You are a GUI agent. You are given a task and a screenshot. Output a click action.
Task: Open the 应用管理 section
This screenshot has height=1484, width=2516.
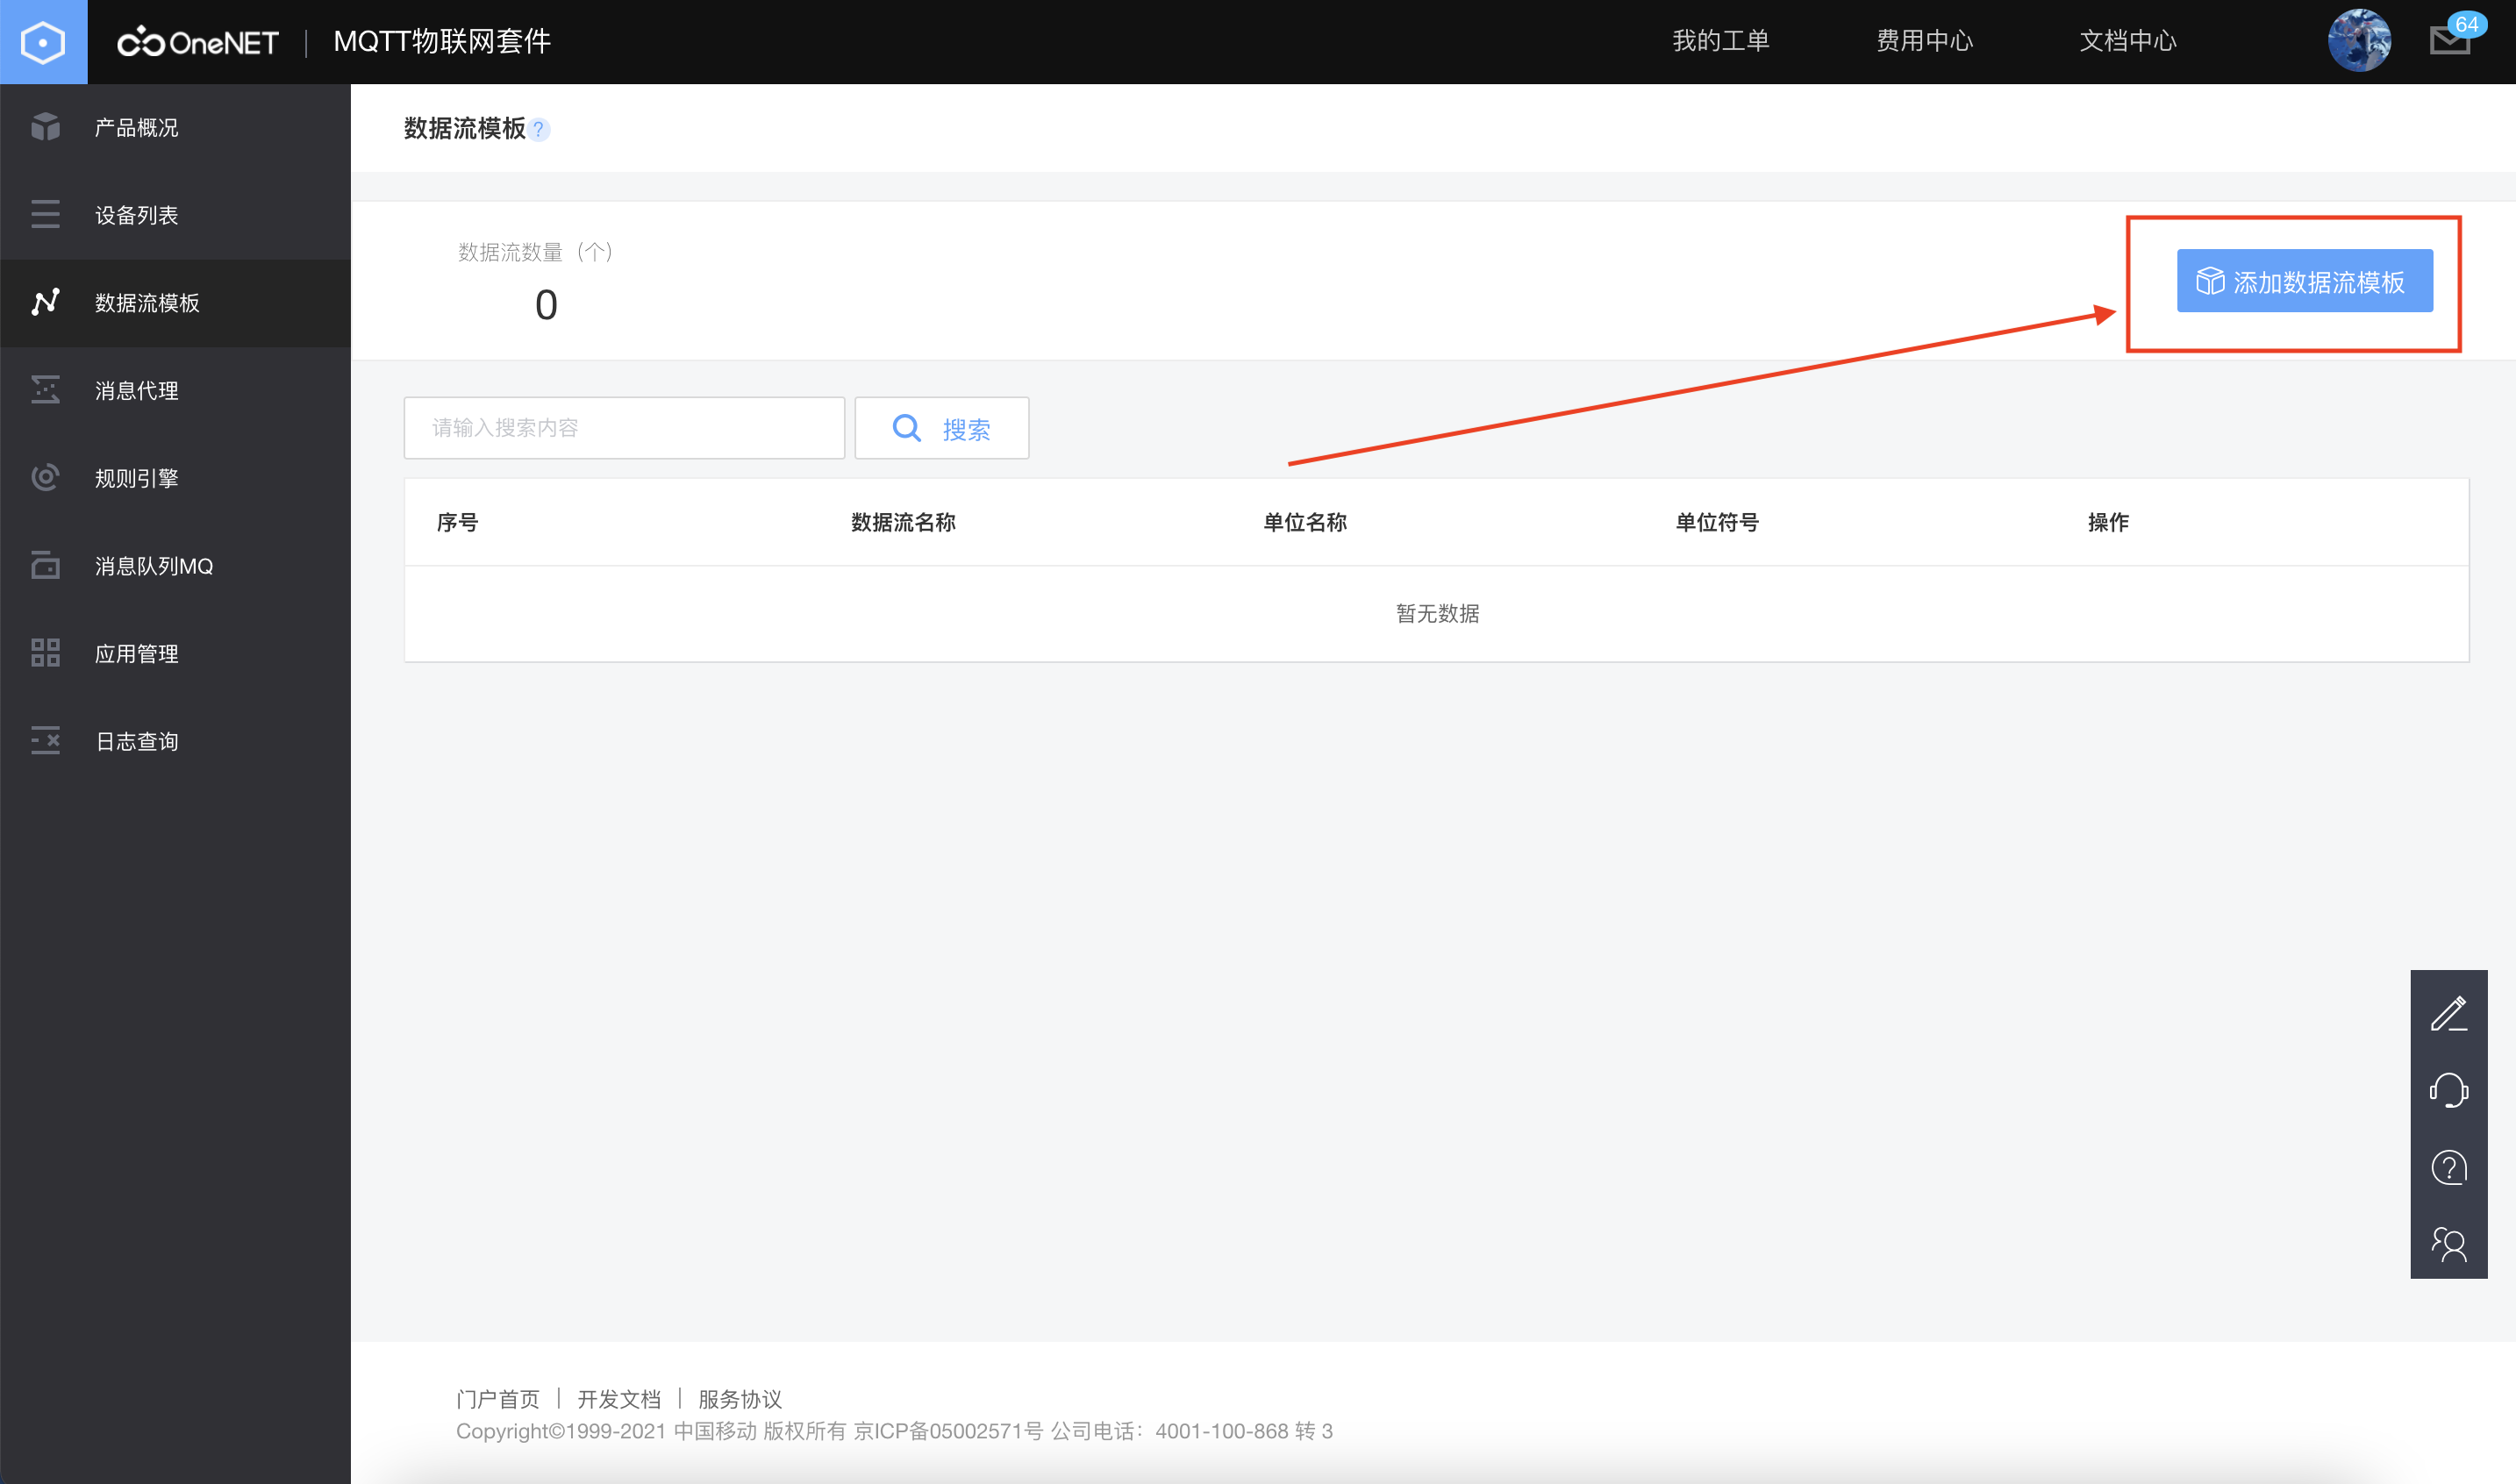44,653
